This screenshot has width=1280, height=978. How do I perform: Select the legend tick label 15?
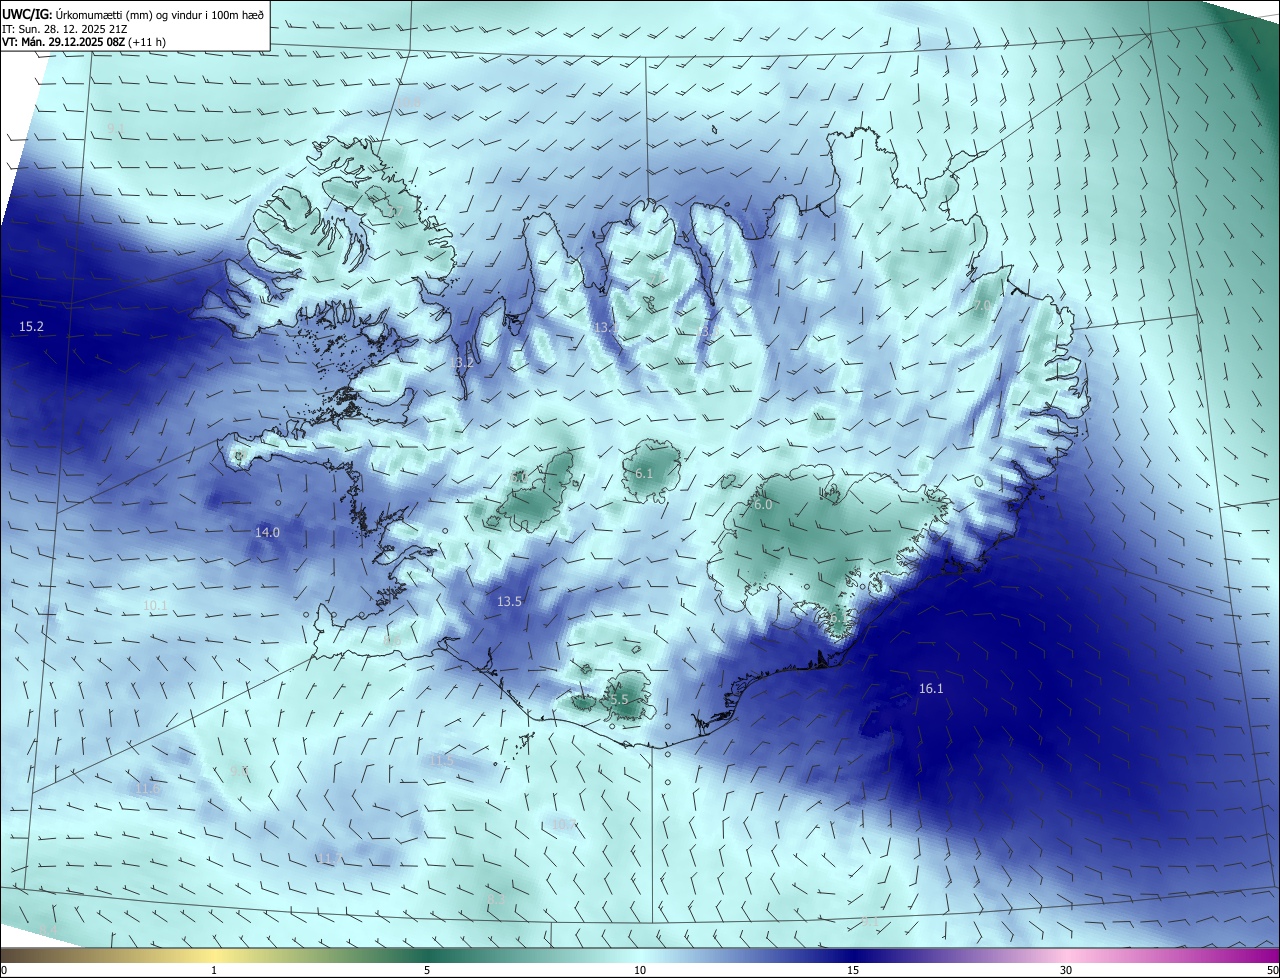[853, 971]
